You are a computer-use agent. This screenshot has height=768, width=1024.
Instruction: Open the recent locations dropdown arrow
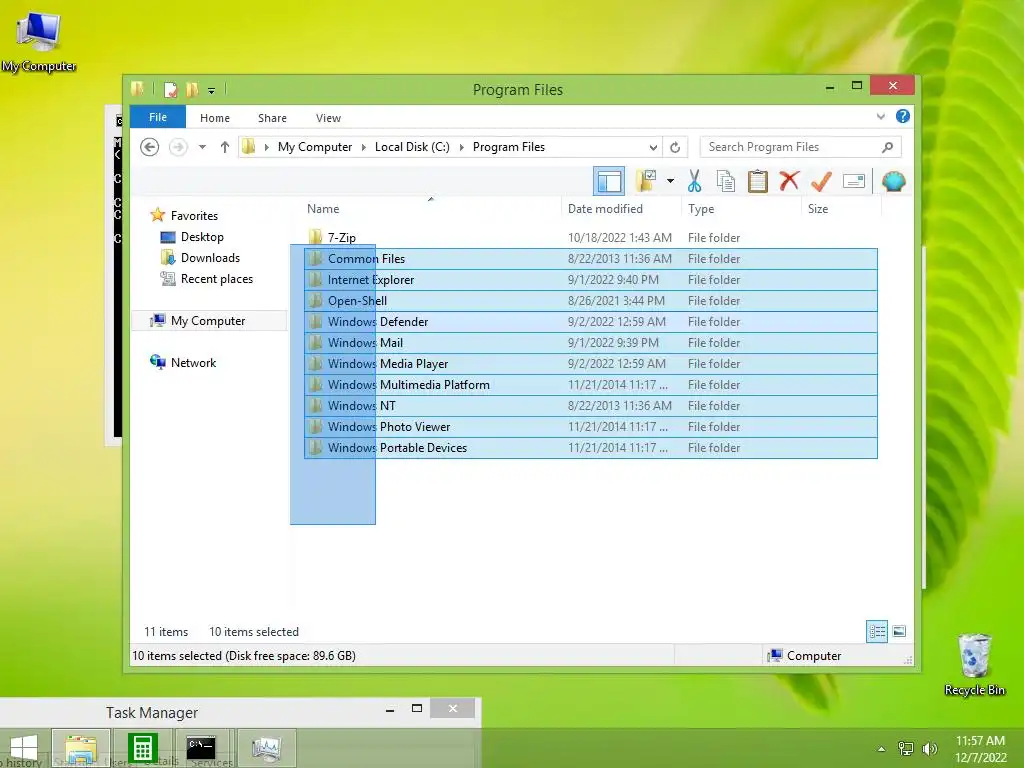(202, 147)
